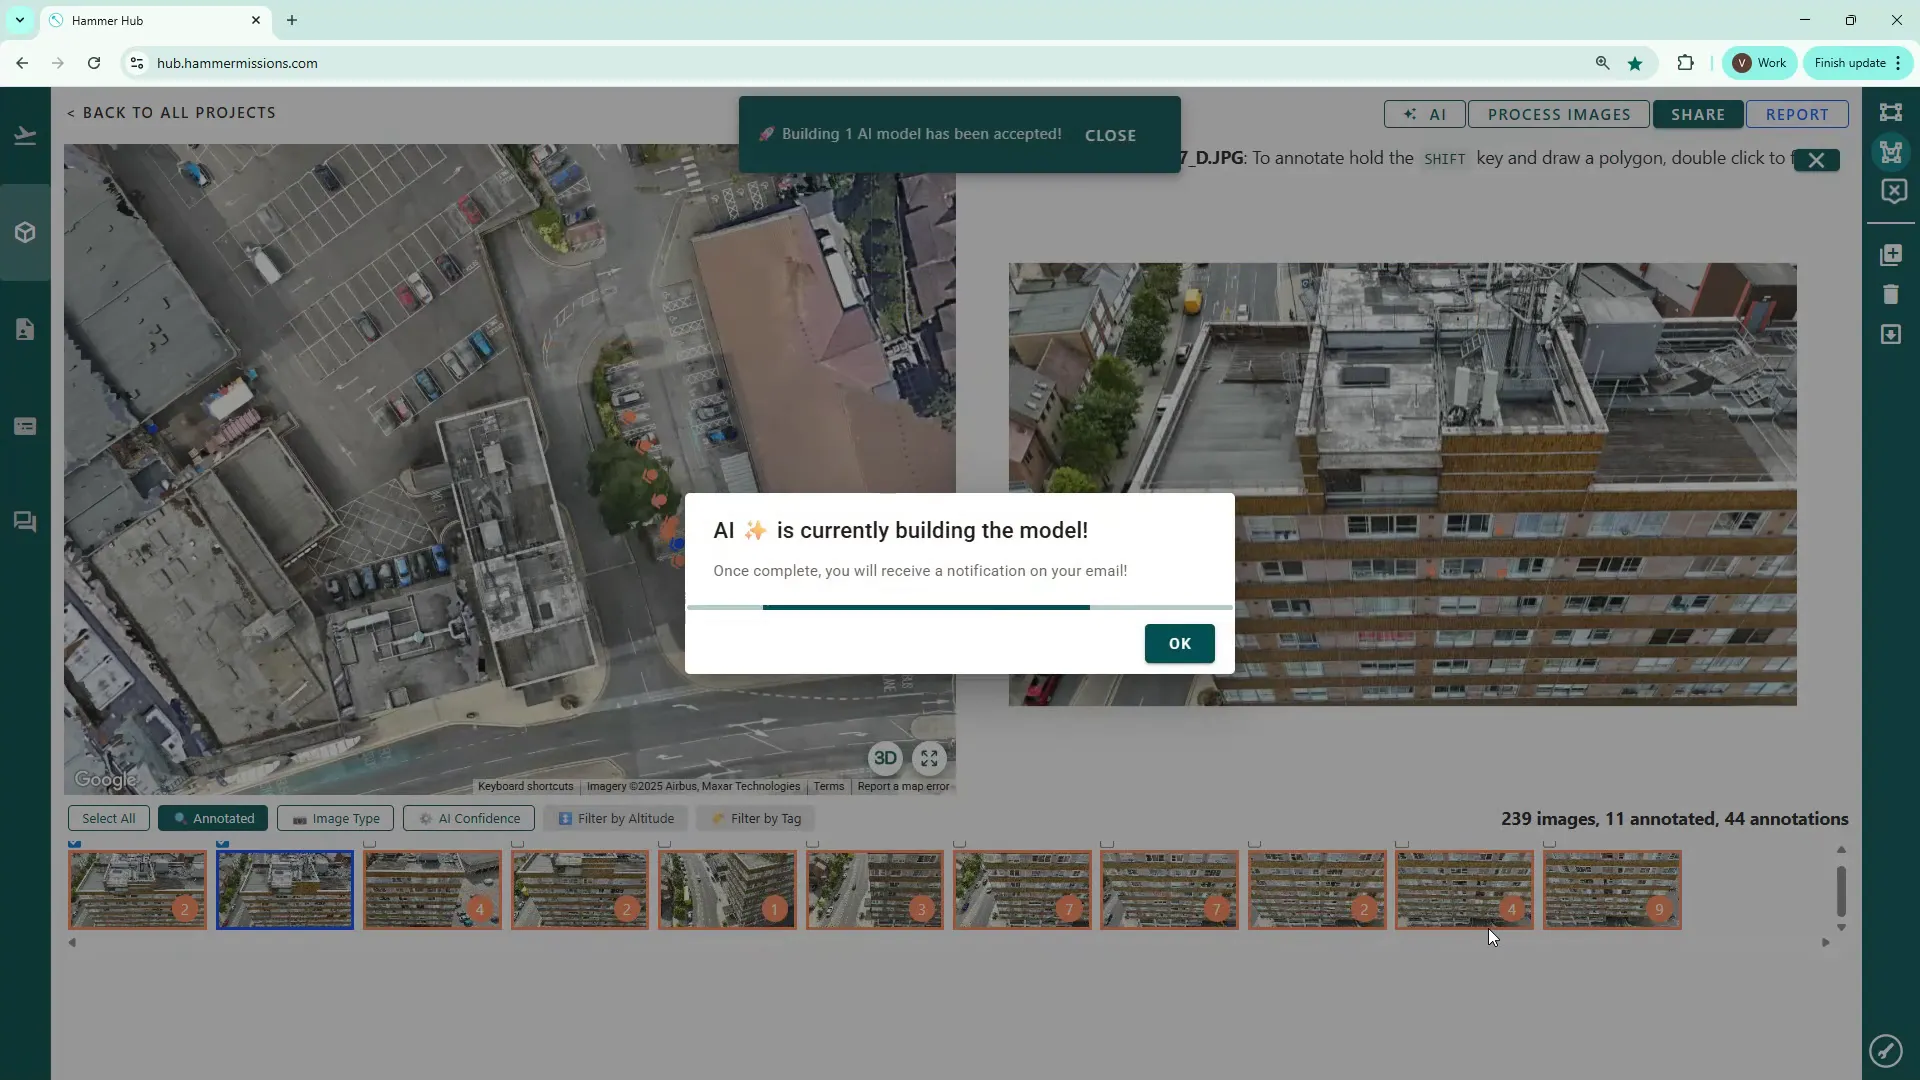1920x1080 pixels.
Task: Tick the checkbox above the third thumbnail
Action: tap(370, 844)
